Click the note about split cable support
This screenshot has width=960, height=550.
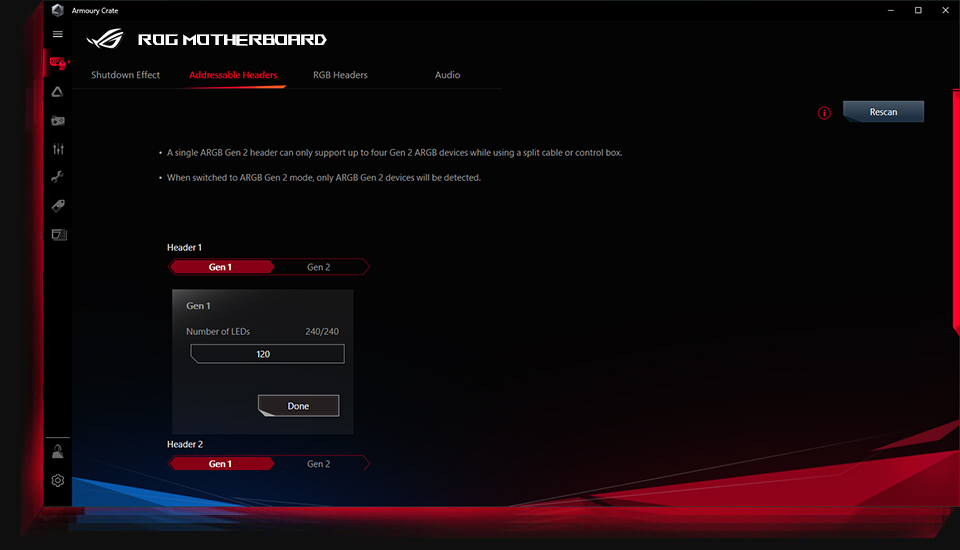tap(394, 153)
